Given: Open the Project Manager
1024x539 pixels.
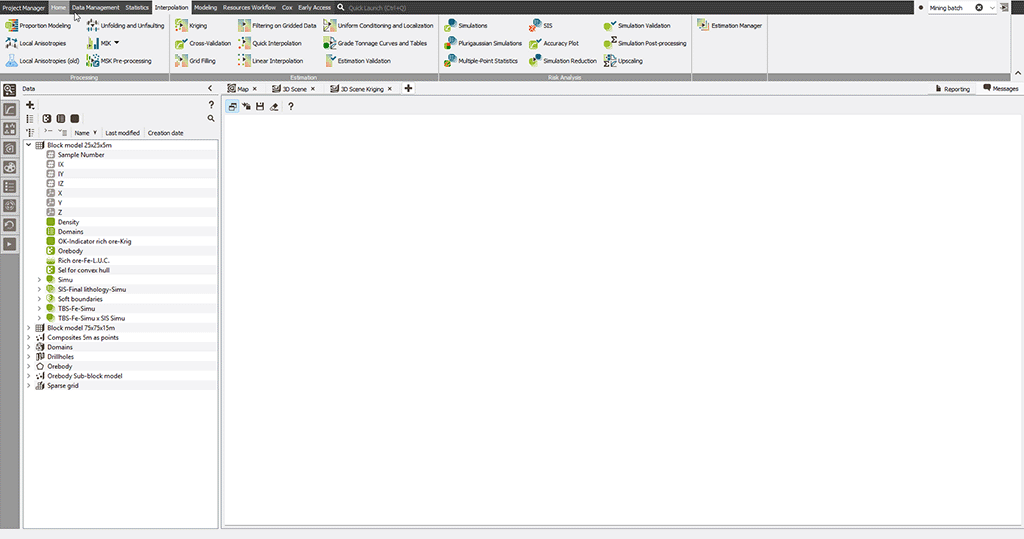Looking at the screenshot, I should [24, 8].
